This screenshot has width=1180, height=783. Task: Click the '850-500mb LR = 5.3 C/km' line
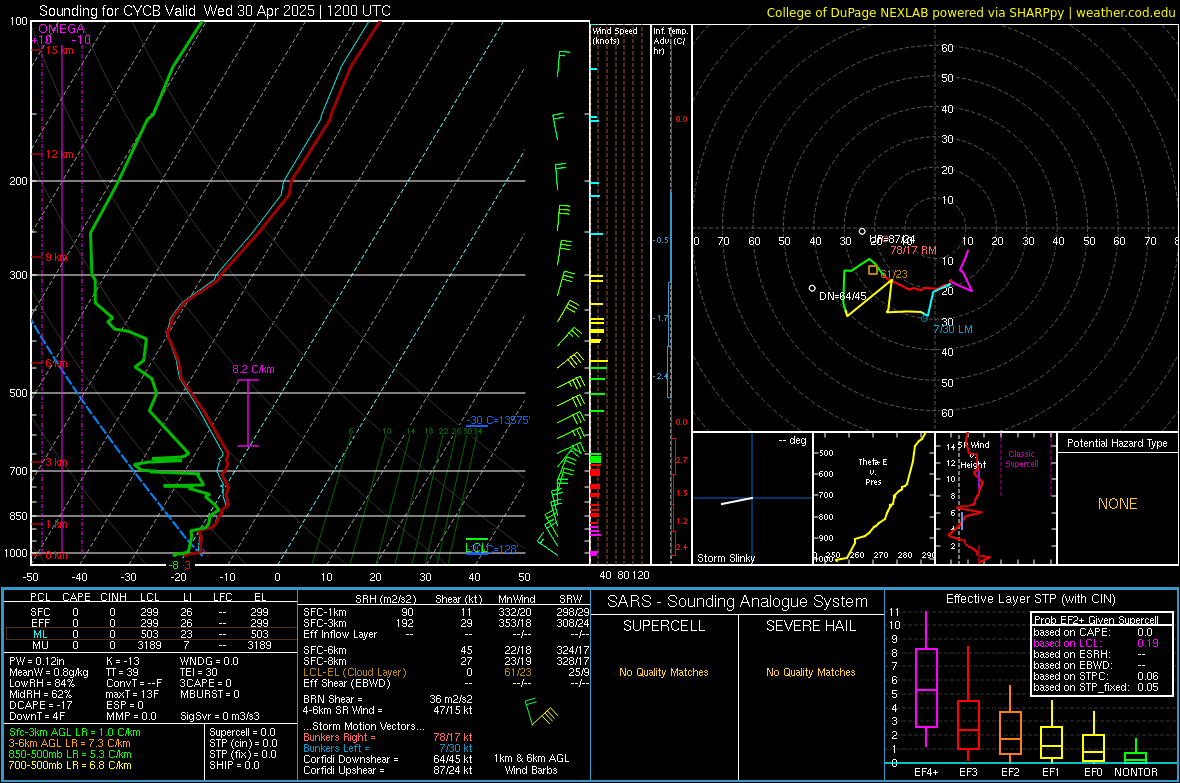pyautogui.click(x=70, y=754)
